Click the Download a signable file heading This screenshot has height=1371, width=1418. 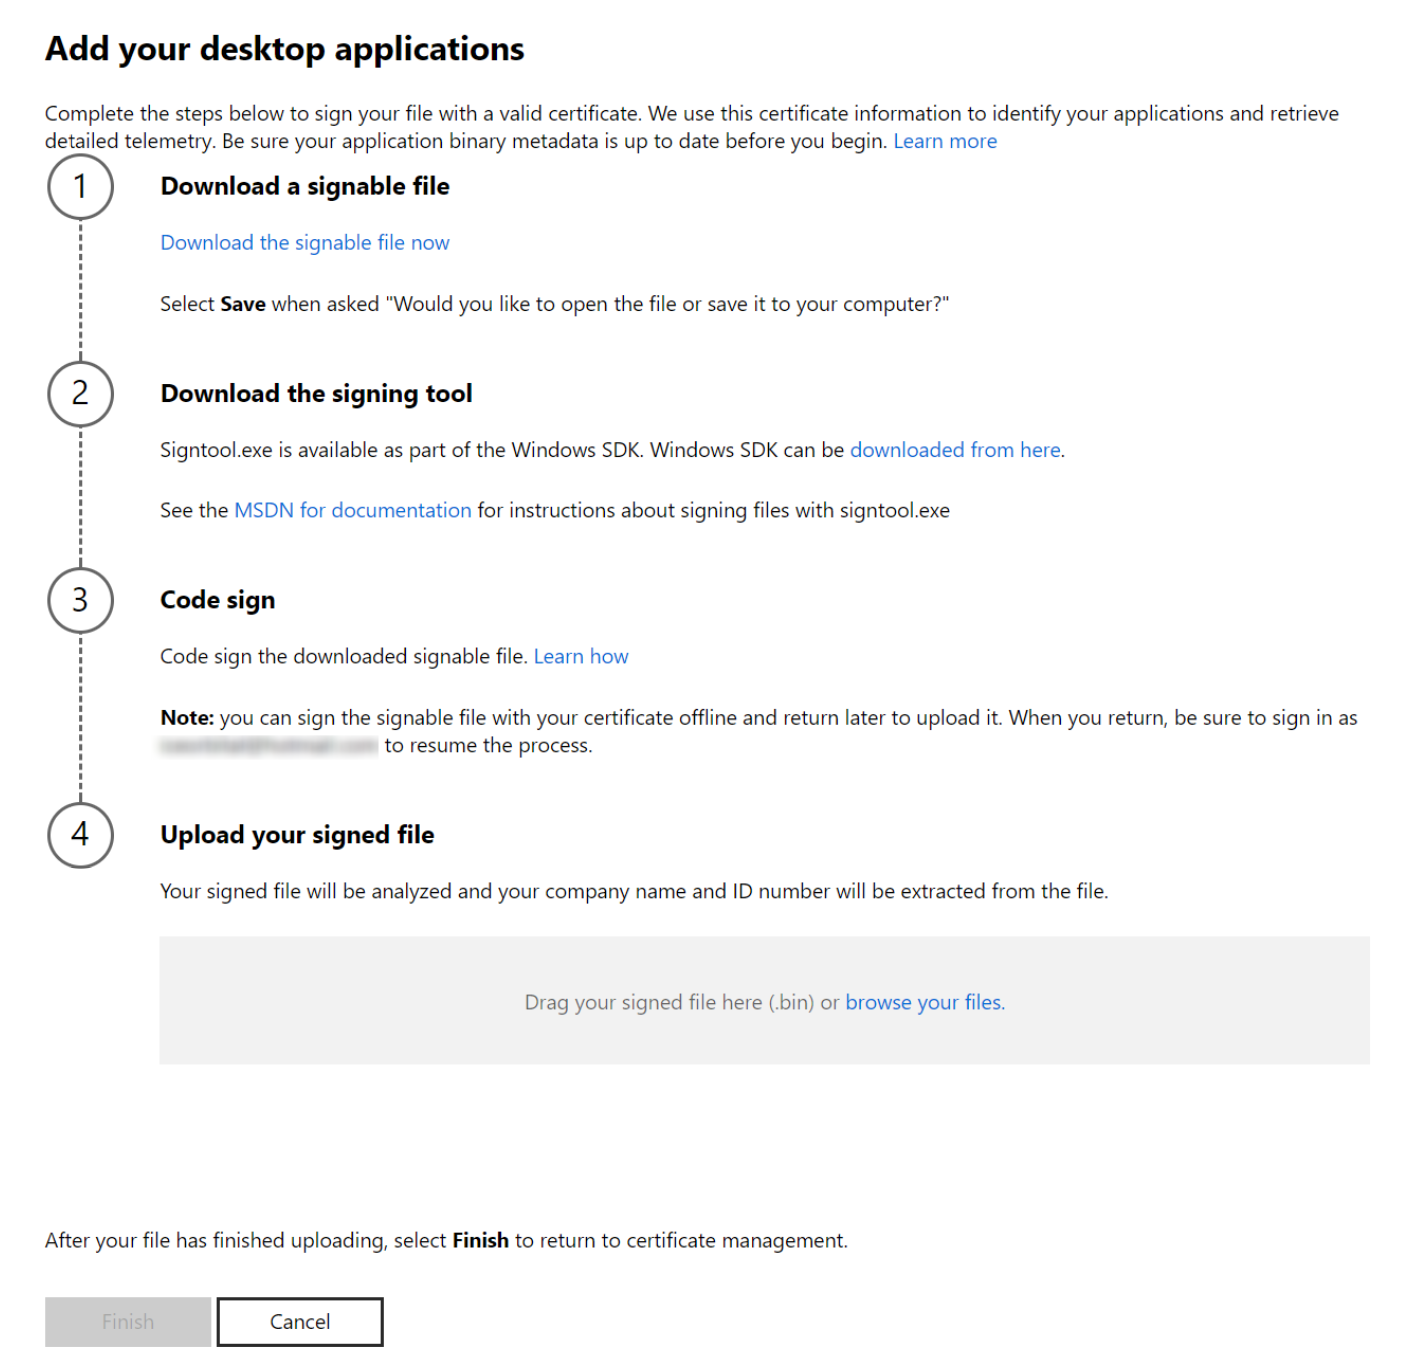tap(304, 186)
